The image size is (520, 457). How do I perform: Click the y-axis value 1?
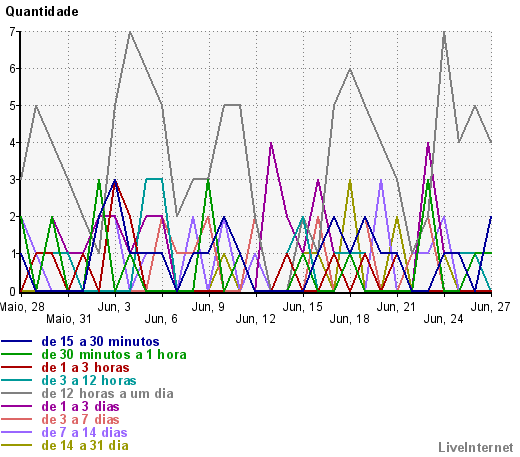[x=13, y=254]
